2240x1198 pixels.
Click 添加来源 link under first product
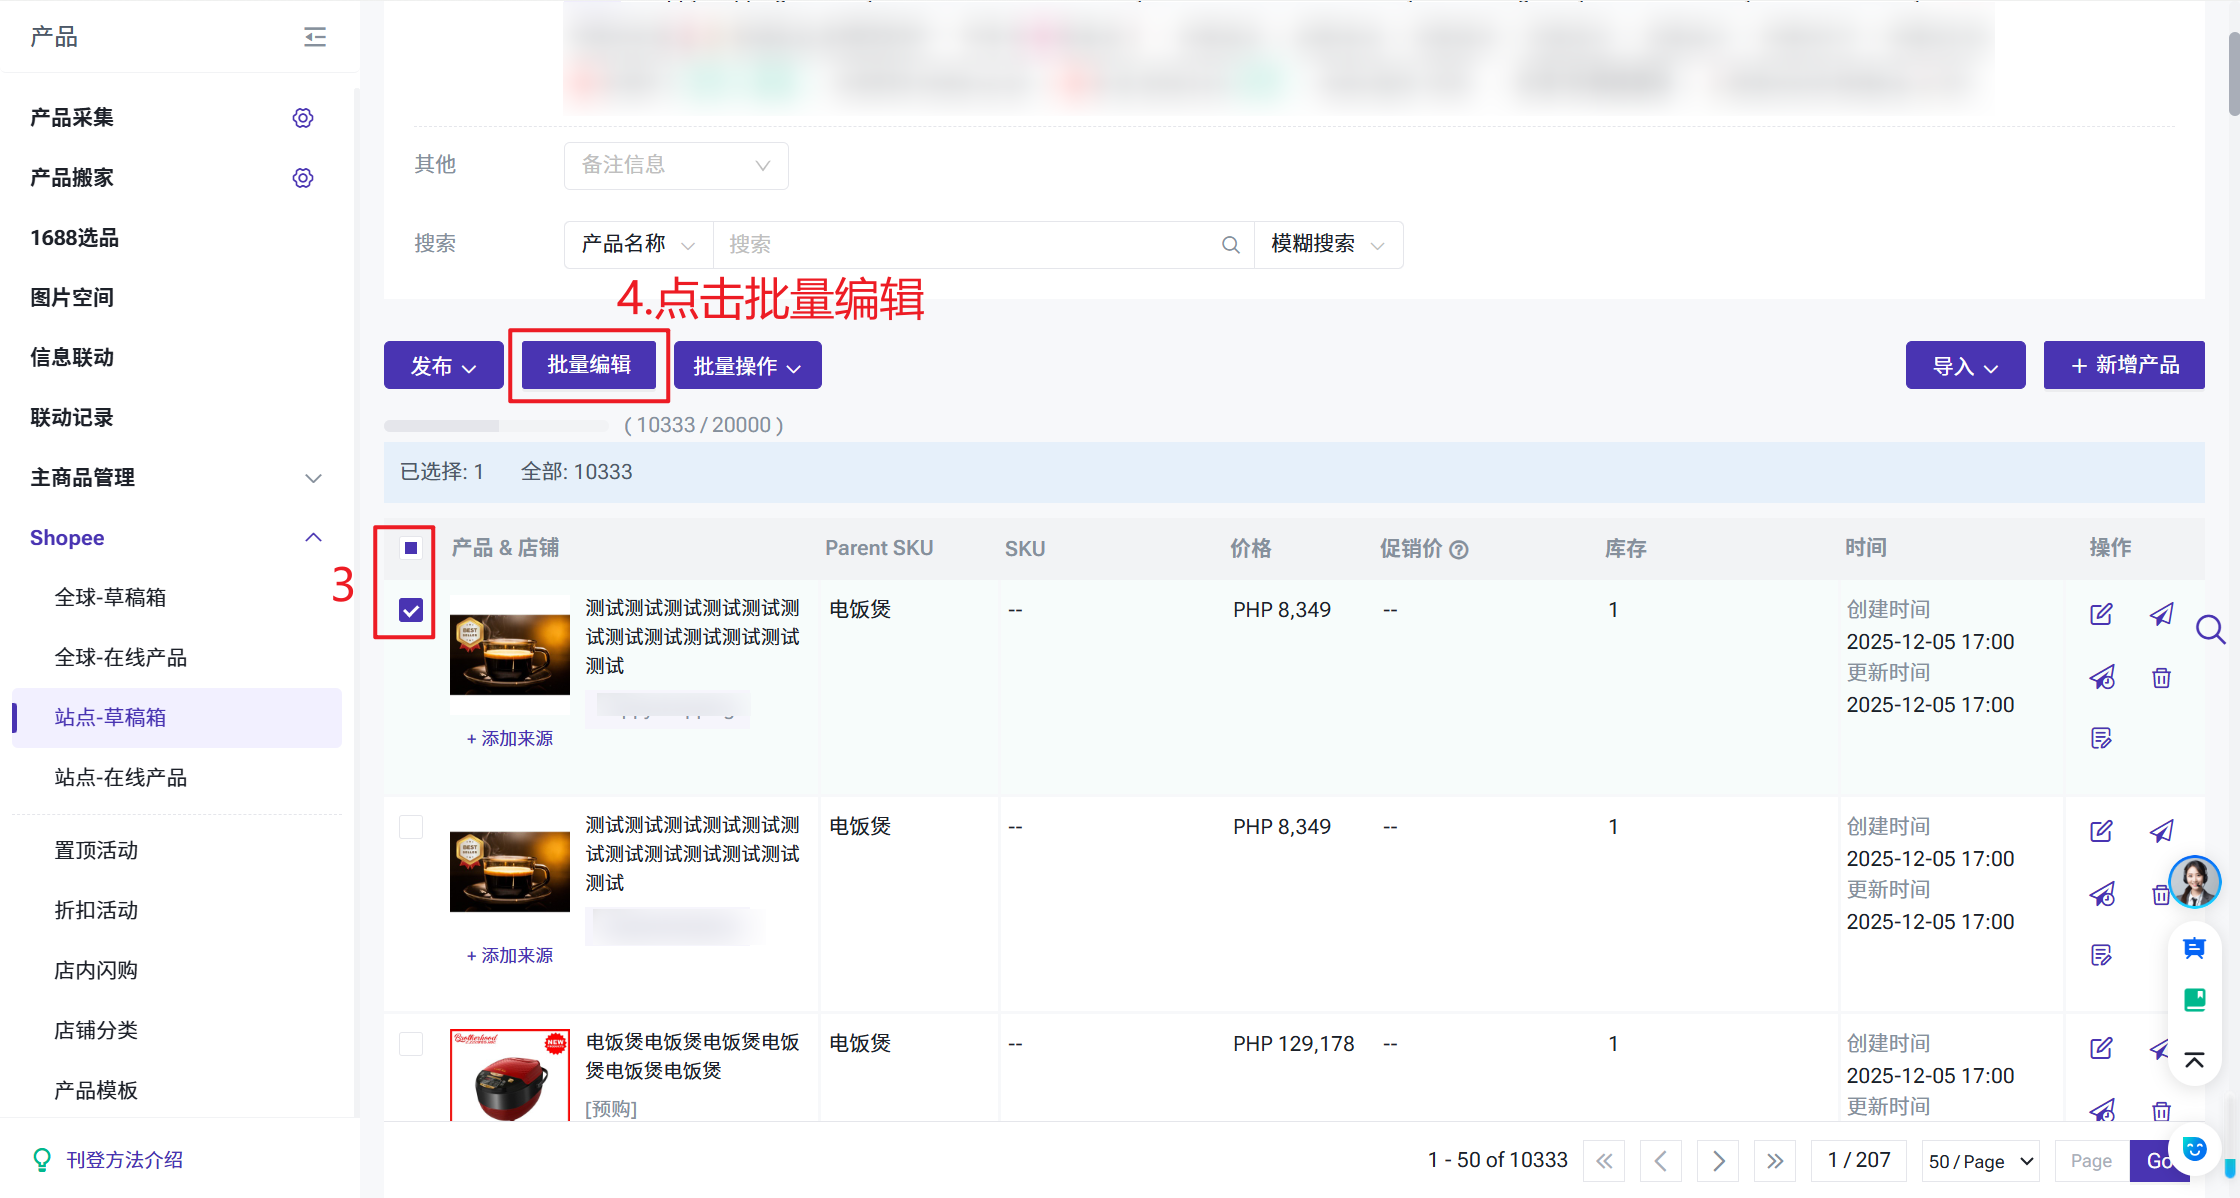click(510, 739)
